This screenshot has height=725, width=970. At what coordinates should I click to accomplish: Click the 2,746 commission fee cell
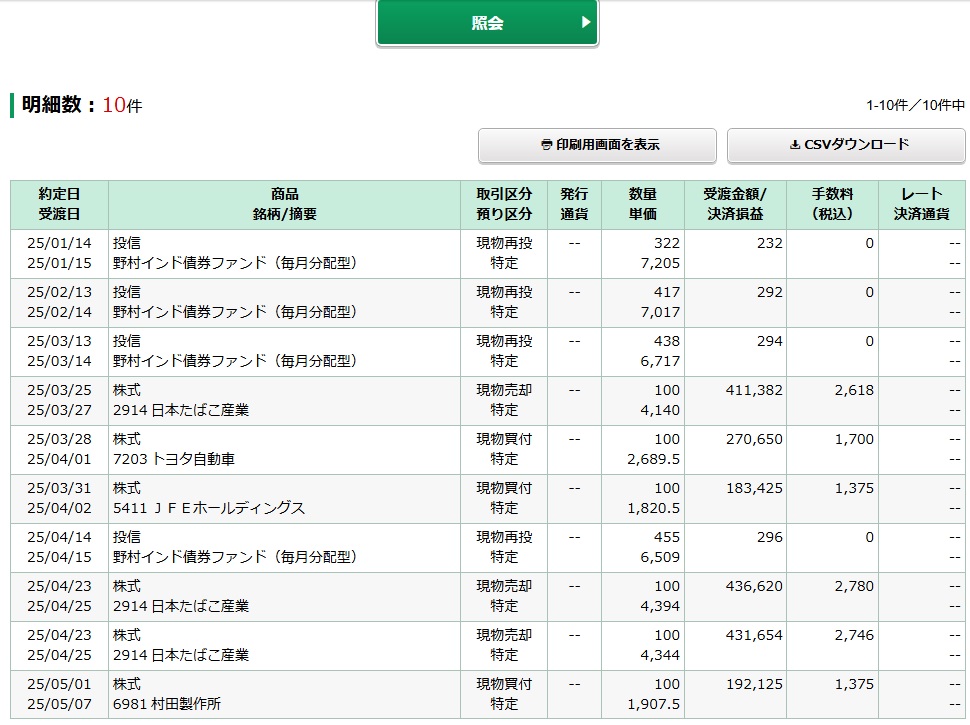tap(853, 635)
